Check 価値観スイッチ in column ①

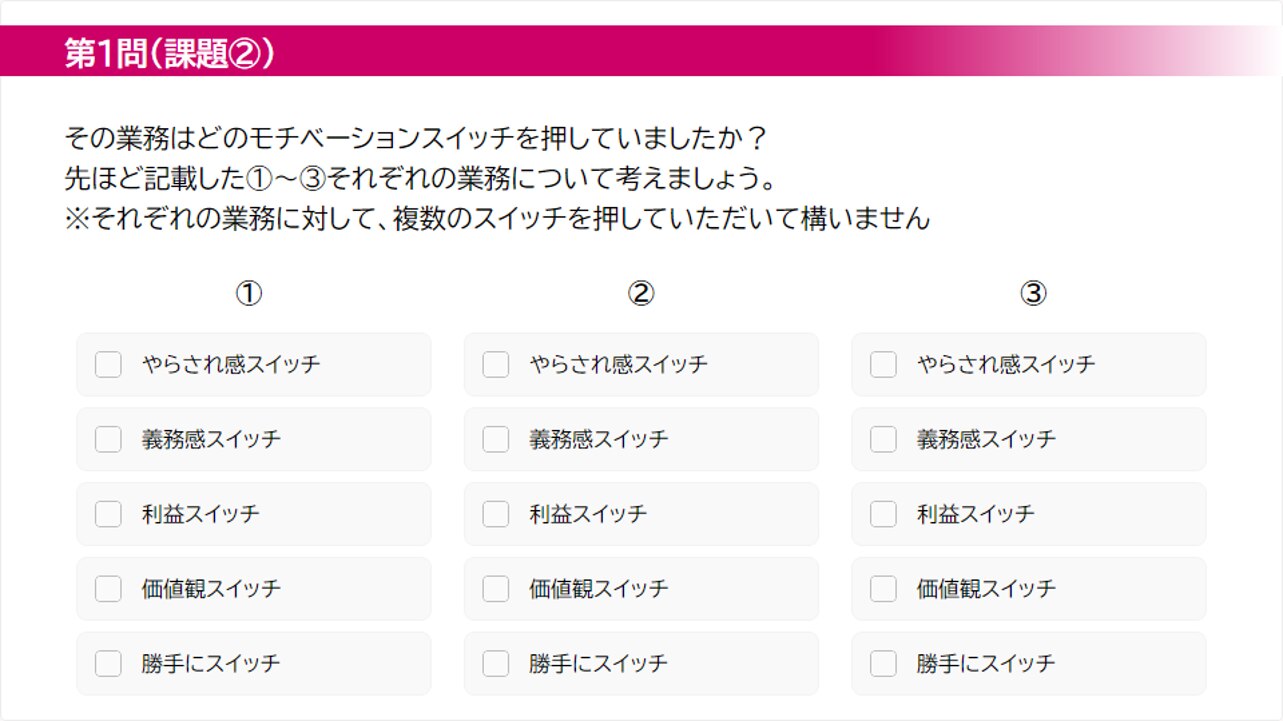(108, 589)
